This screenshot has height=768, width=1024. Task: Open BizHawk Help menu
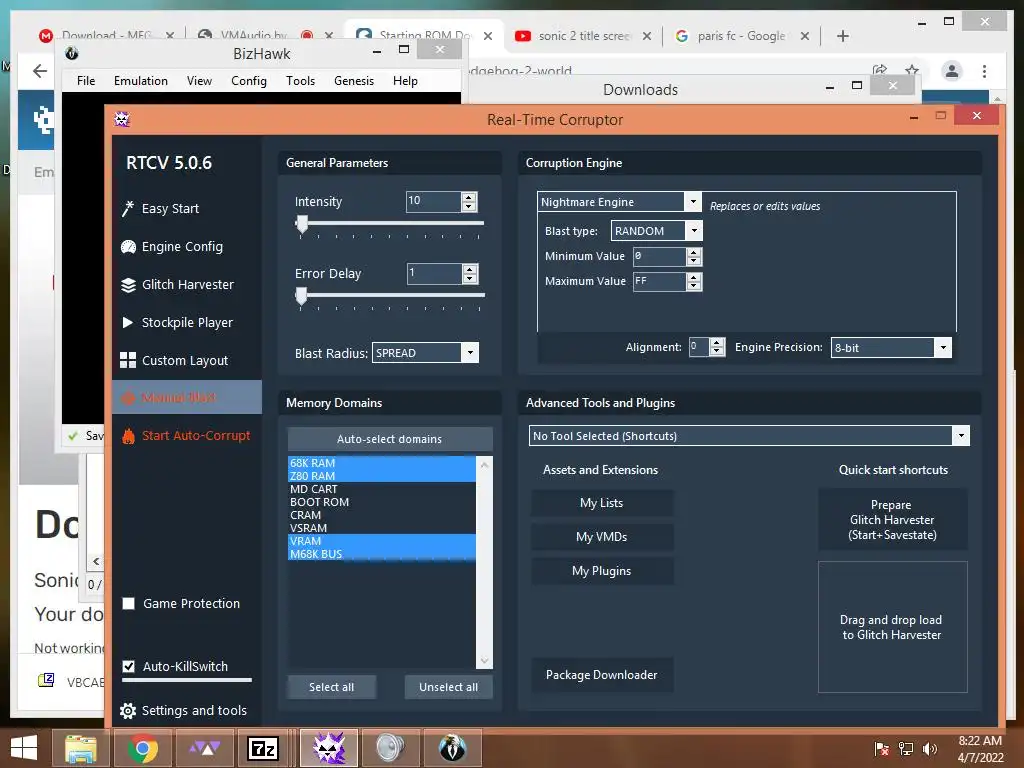coord(405,80)
